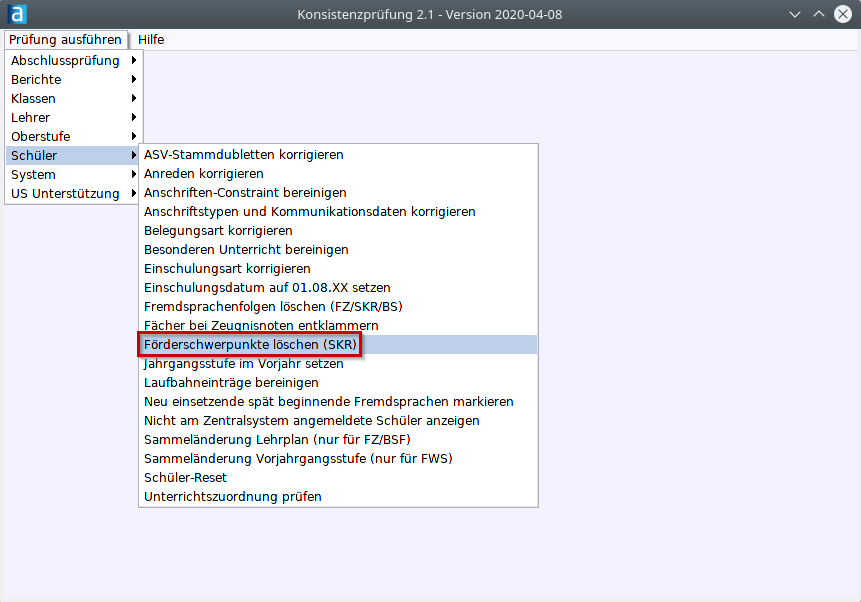Minimize the Konsistenzprüfung window
This screenshot has height=602, width=861.
pyautogui.click(x=795, y=14)
